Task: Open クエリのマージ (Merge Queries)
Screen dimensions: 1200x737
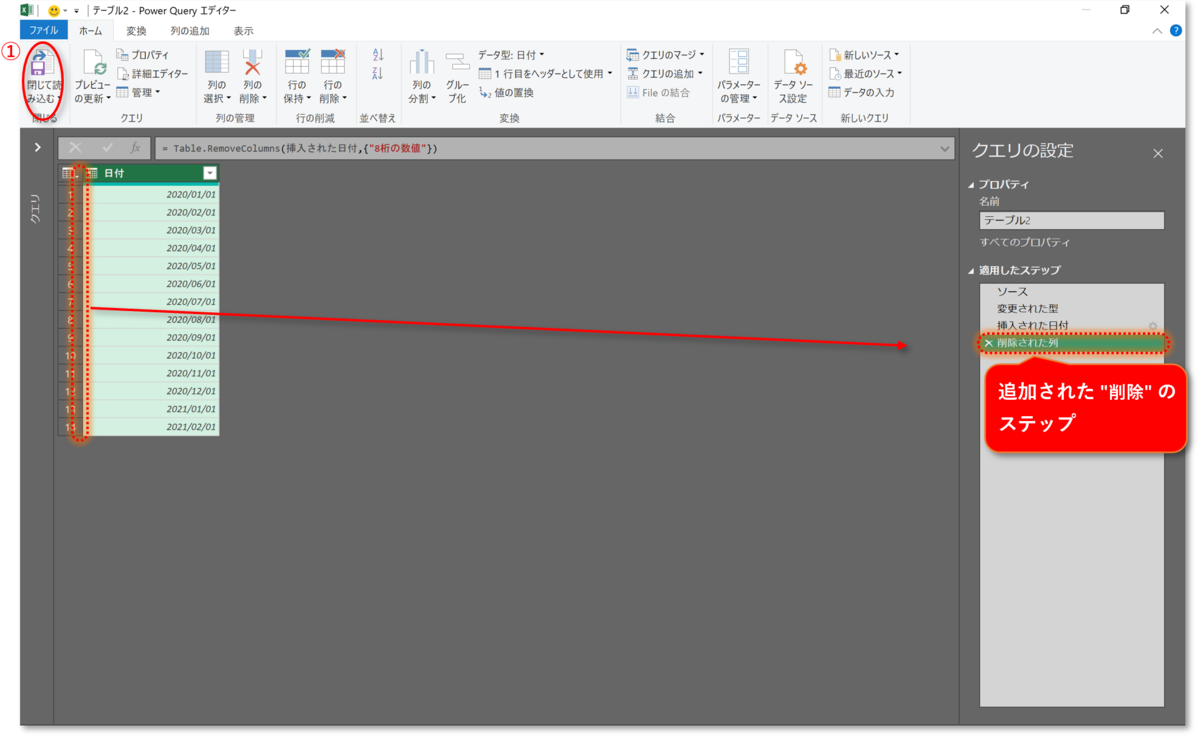Action: [x=665, y=55]
